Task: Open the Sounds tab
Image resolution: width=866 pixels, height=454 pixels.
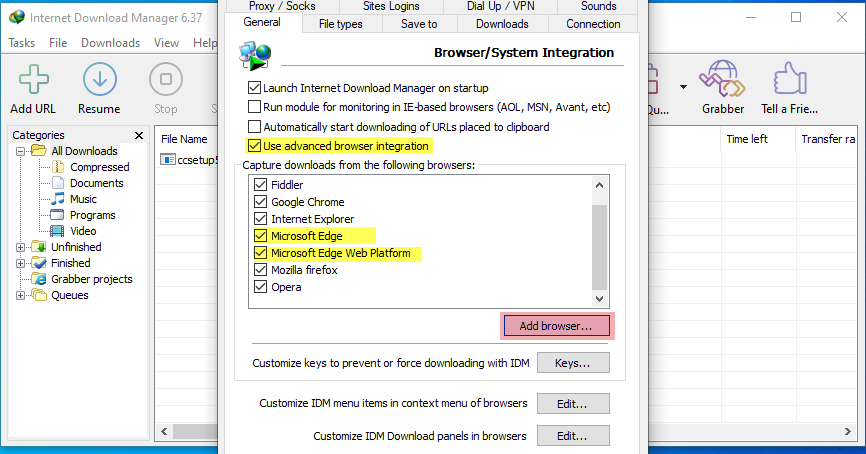Action: tap(598, 6)
